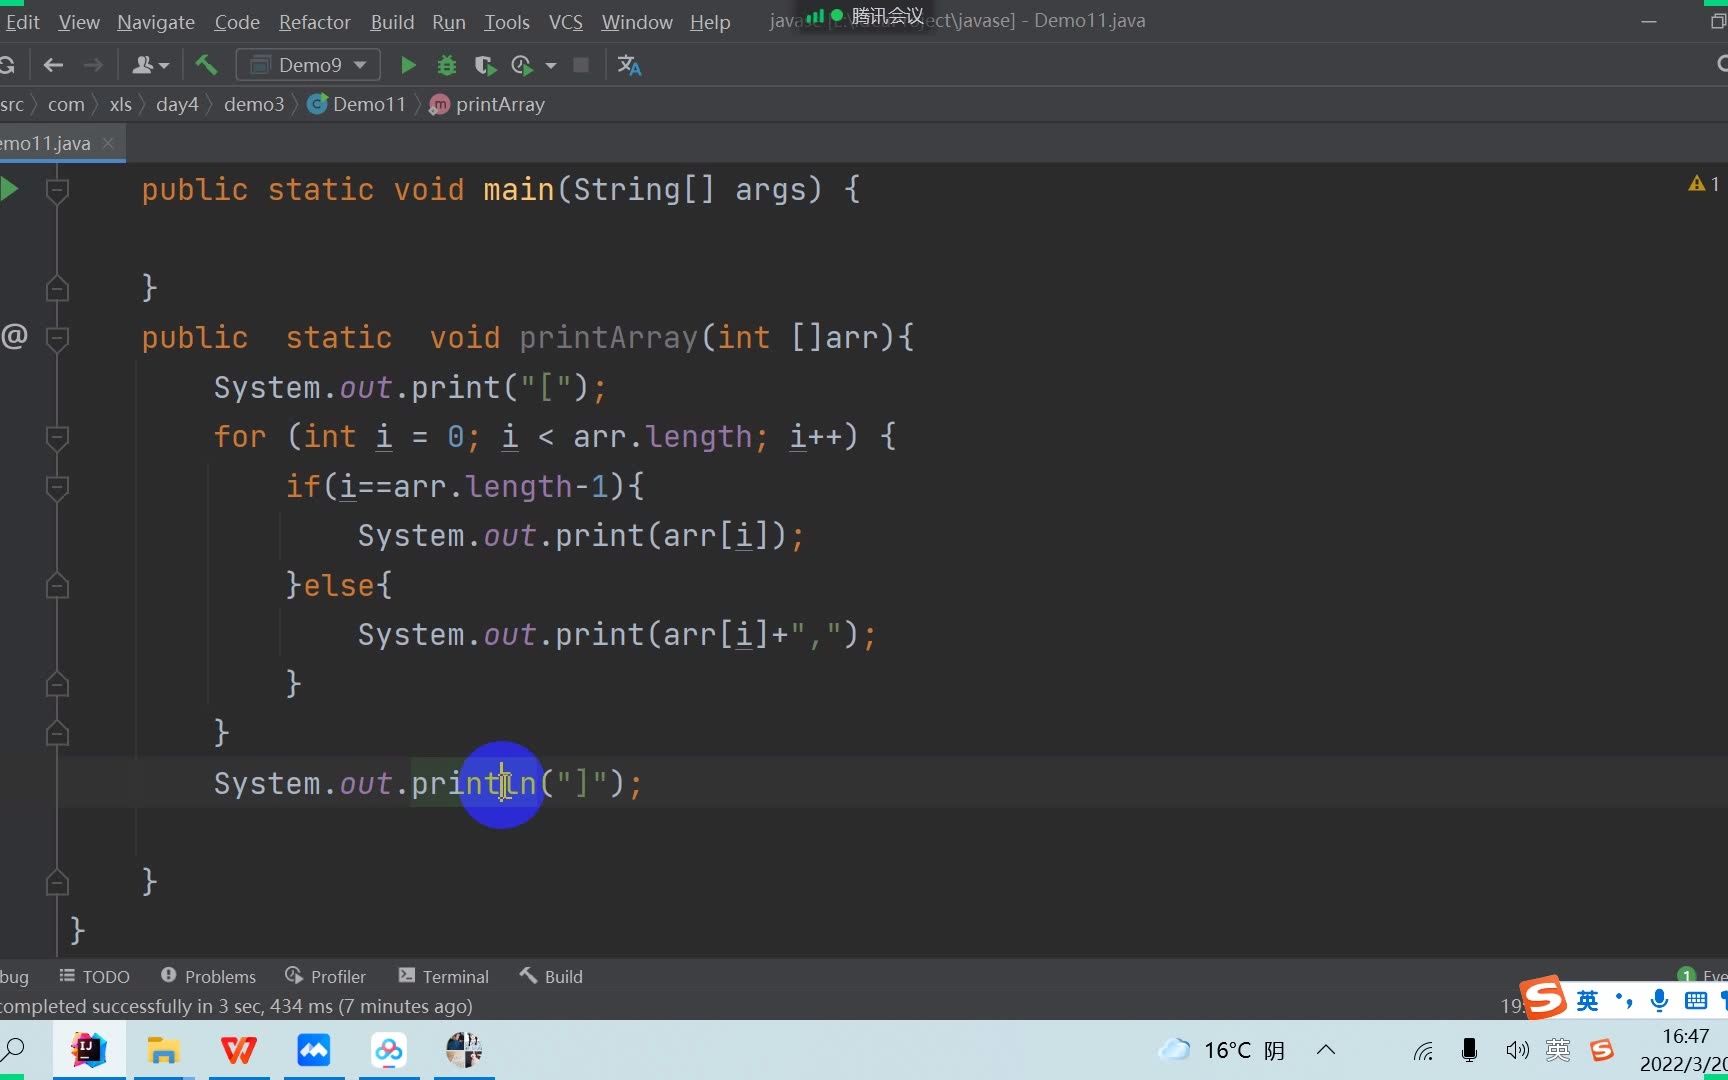Collapse the for loop fold marker
This screenshot has width=1728, height=1080.
(x=57, y=437)
